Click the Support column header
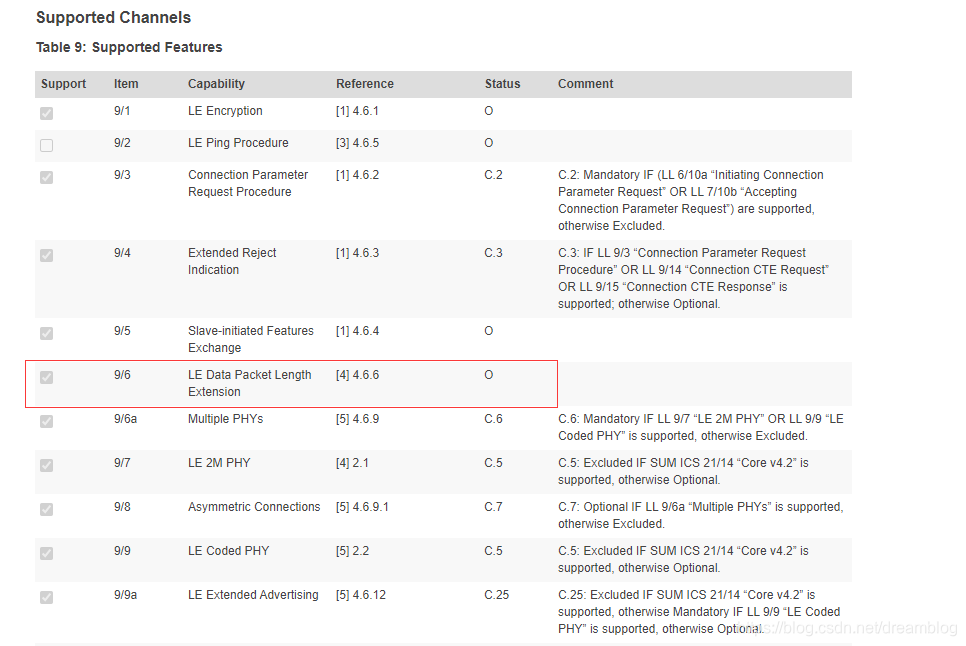The image size is (966, 646). pyautogui.click(x=63, y=84)
